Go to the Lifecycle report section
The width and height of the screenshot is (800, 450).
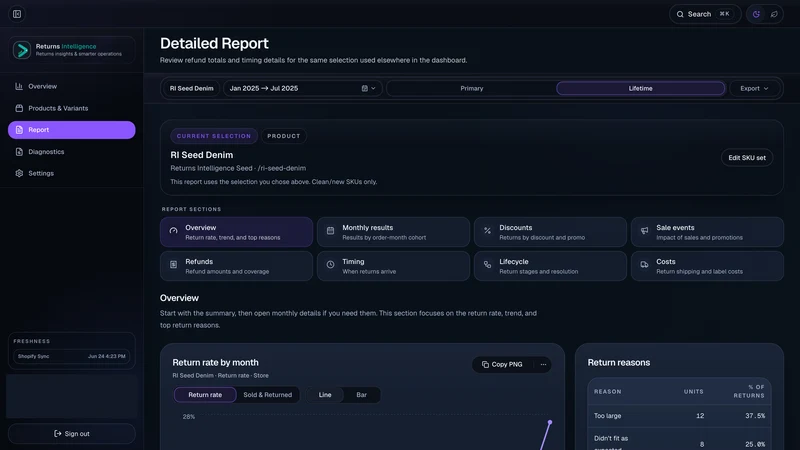(x=550, y=266)
